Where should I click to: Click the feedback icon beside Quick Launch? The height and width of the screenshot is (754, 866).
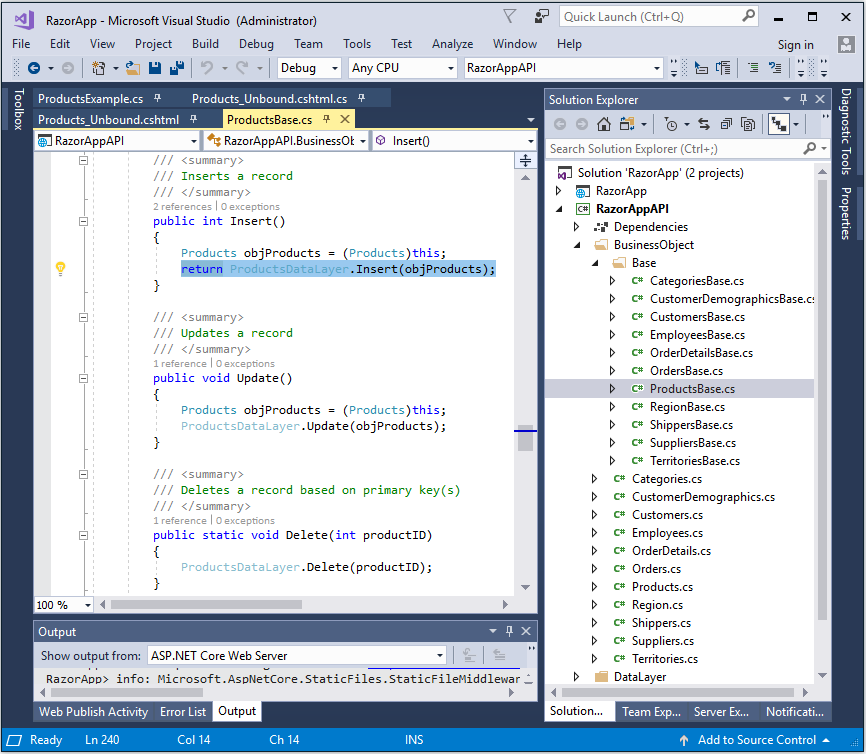[x=542, y=17]
